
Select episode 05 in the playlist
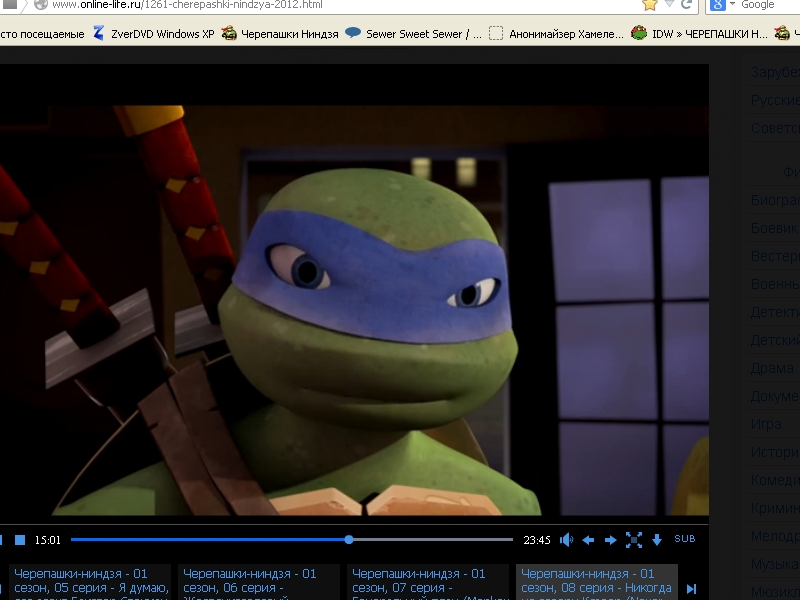(x=90, y=582)
